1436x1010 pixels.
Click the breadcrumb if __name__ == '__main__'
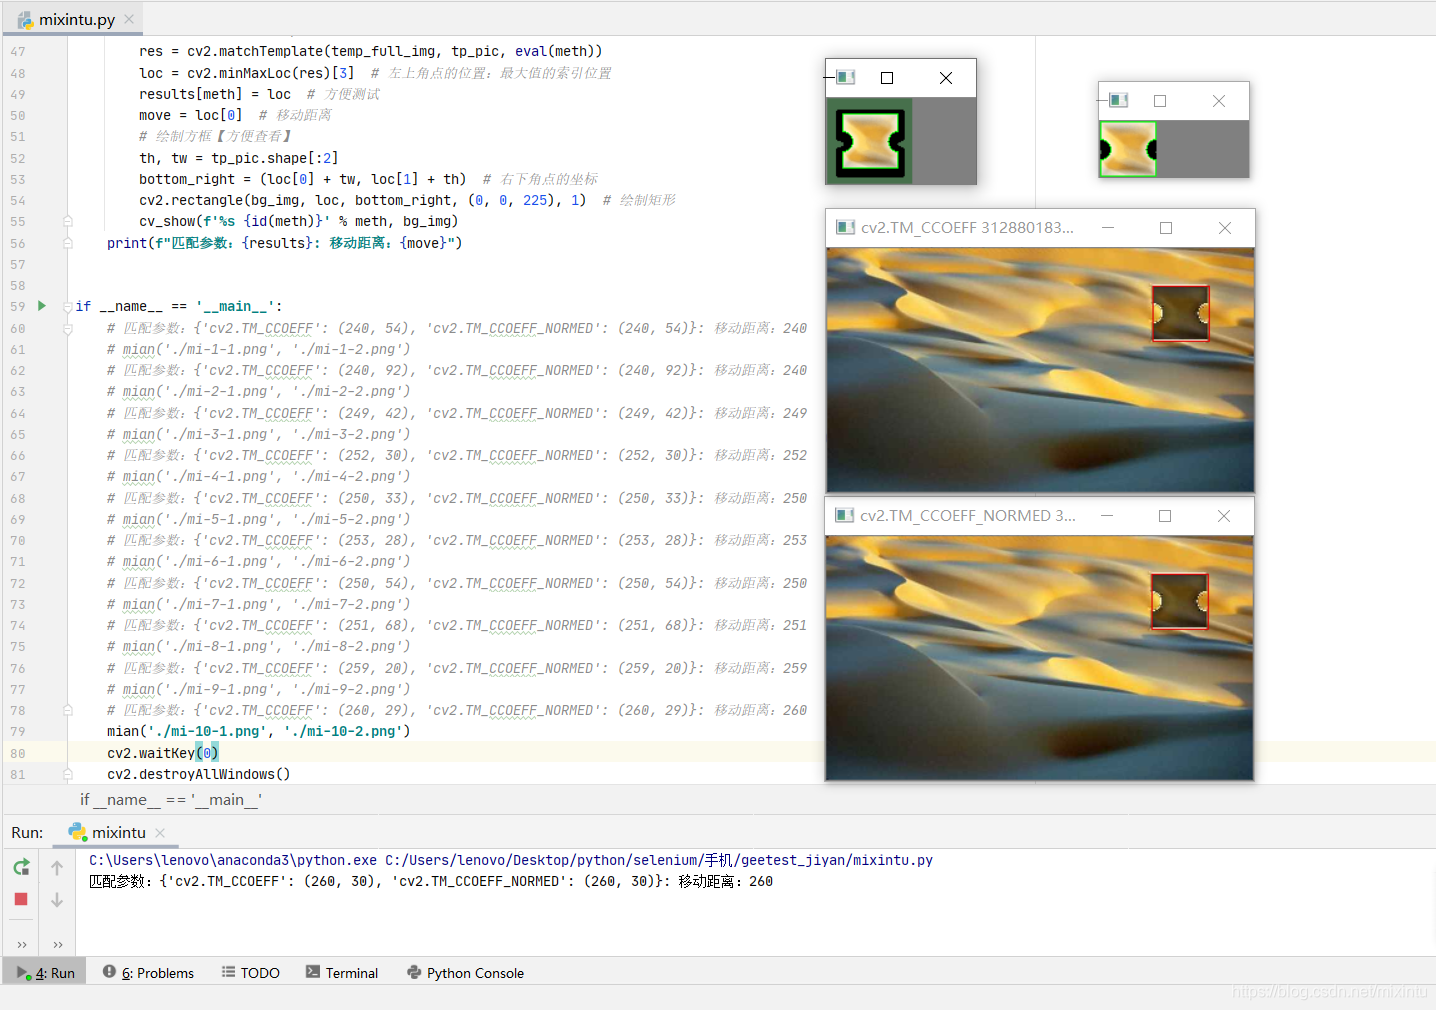pos(171,800)
